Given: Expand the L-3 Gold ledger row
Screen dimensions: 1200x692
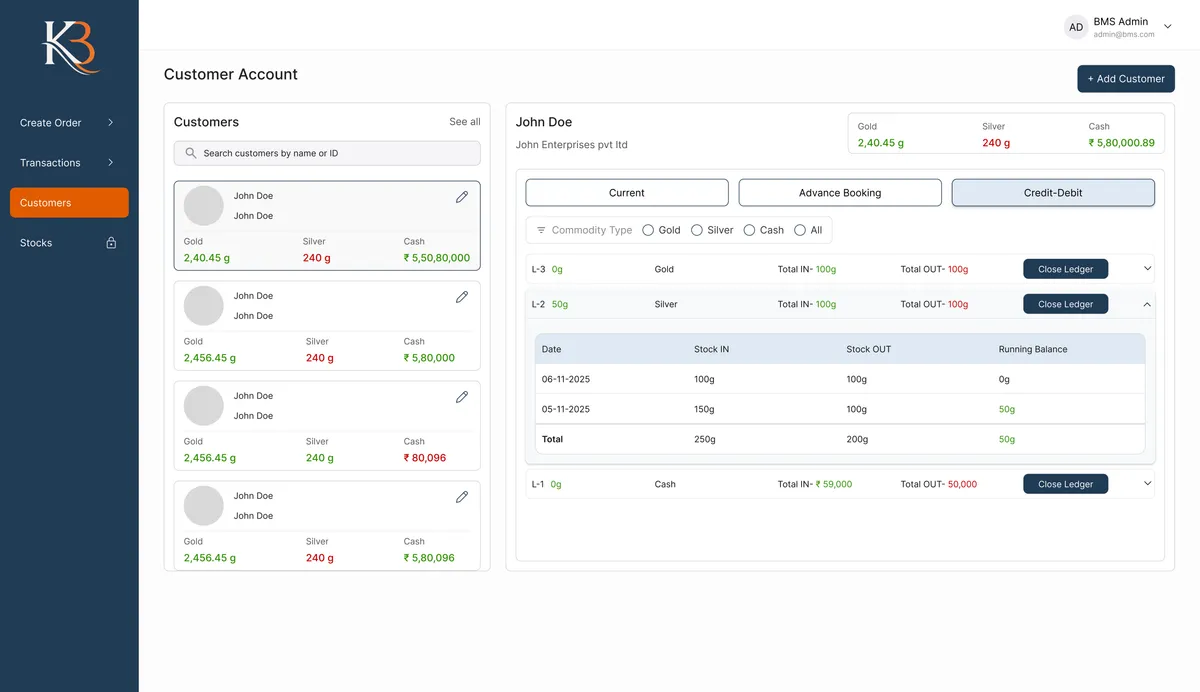Looking at the screenshot, I should point(1147,269).
